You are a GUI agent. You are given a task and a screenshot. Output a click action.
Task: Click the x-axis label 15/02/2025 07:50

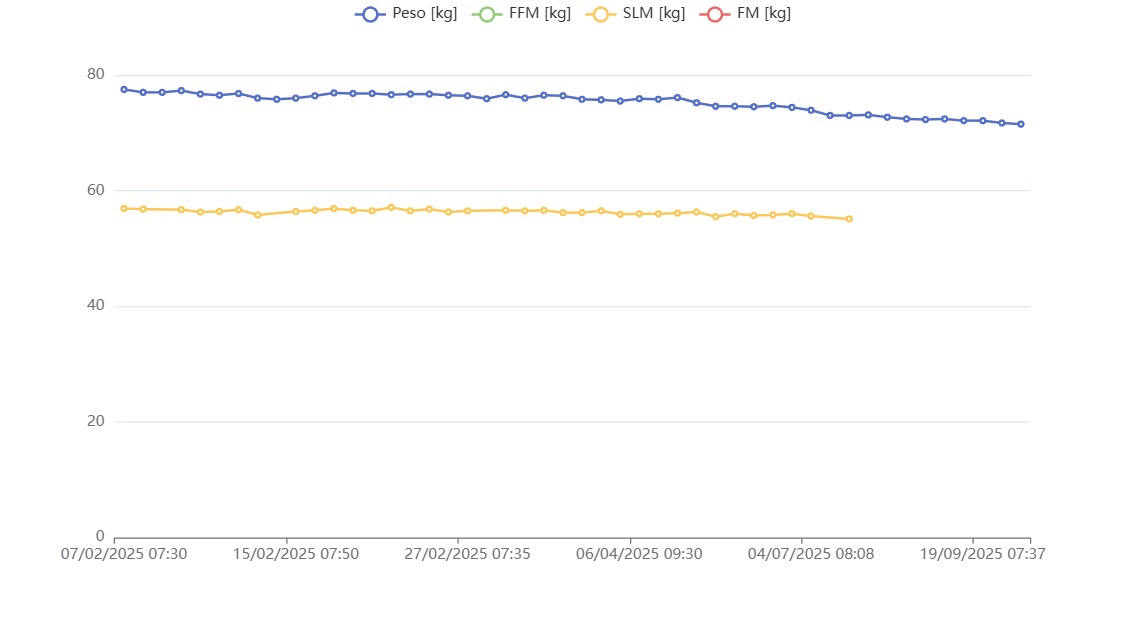click(x=296, y=553)
